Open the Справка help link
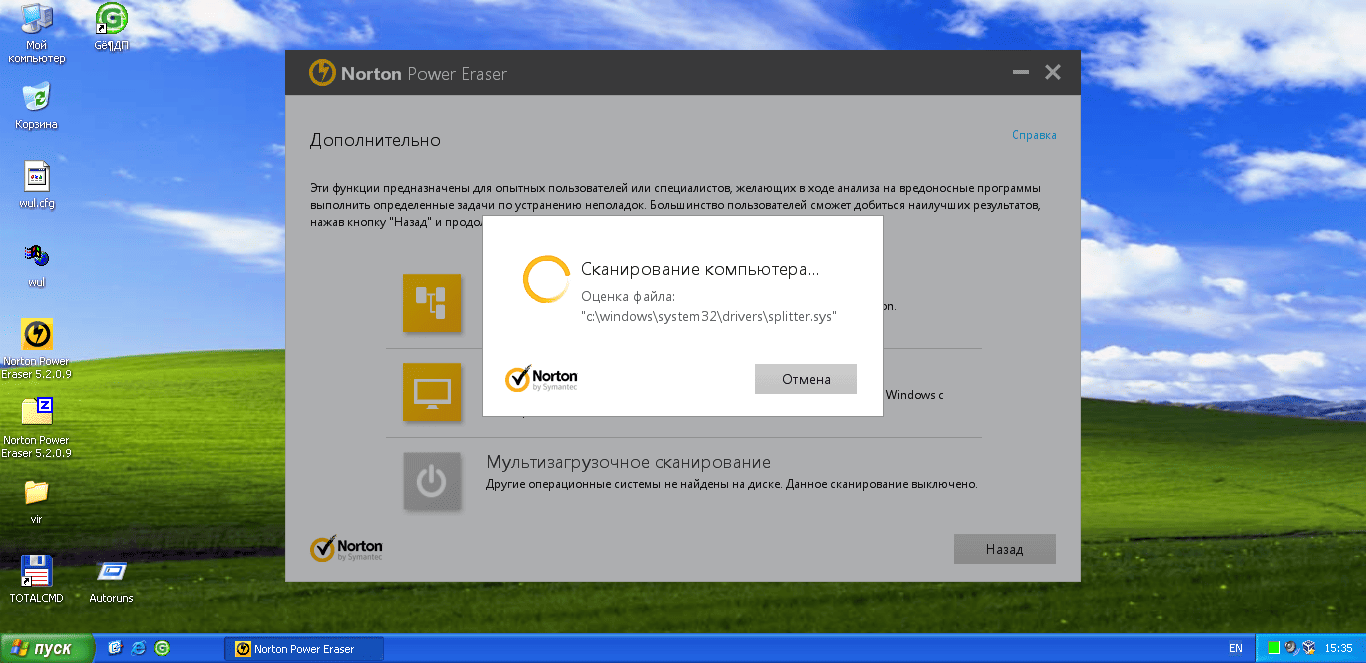The width and height of the screenshot is (1366, 663). pyautogui.click(x=1034, y=135)
